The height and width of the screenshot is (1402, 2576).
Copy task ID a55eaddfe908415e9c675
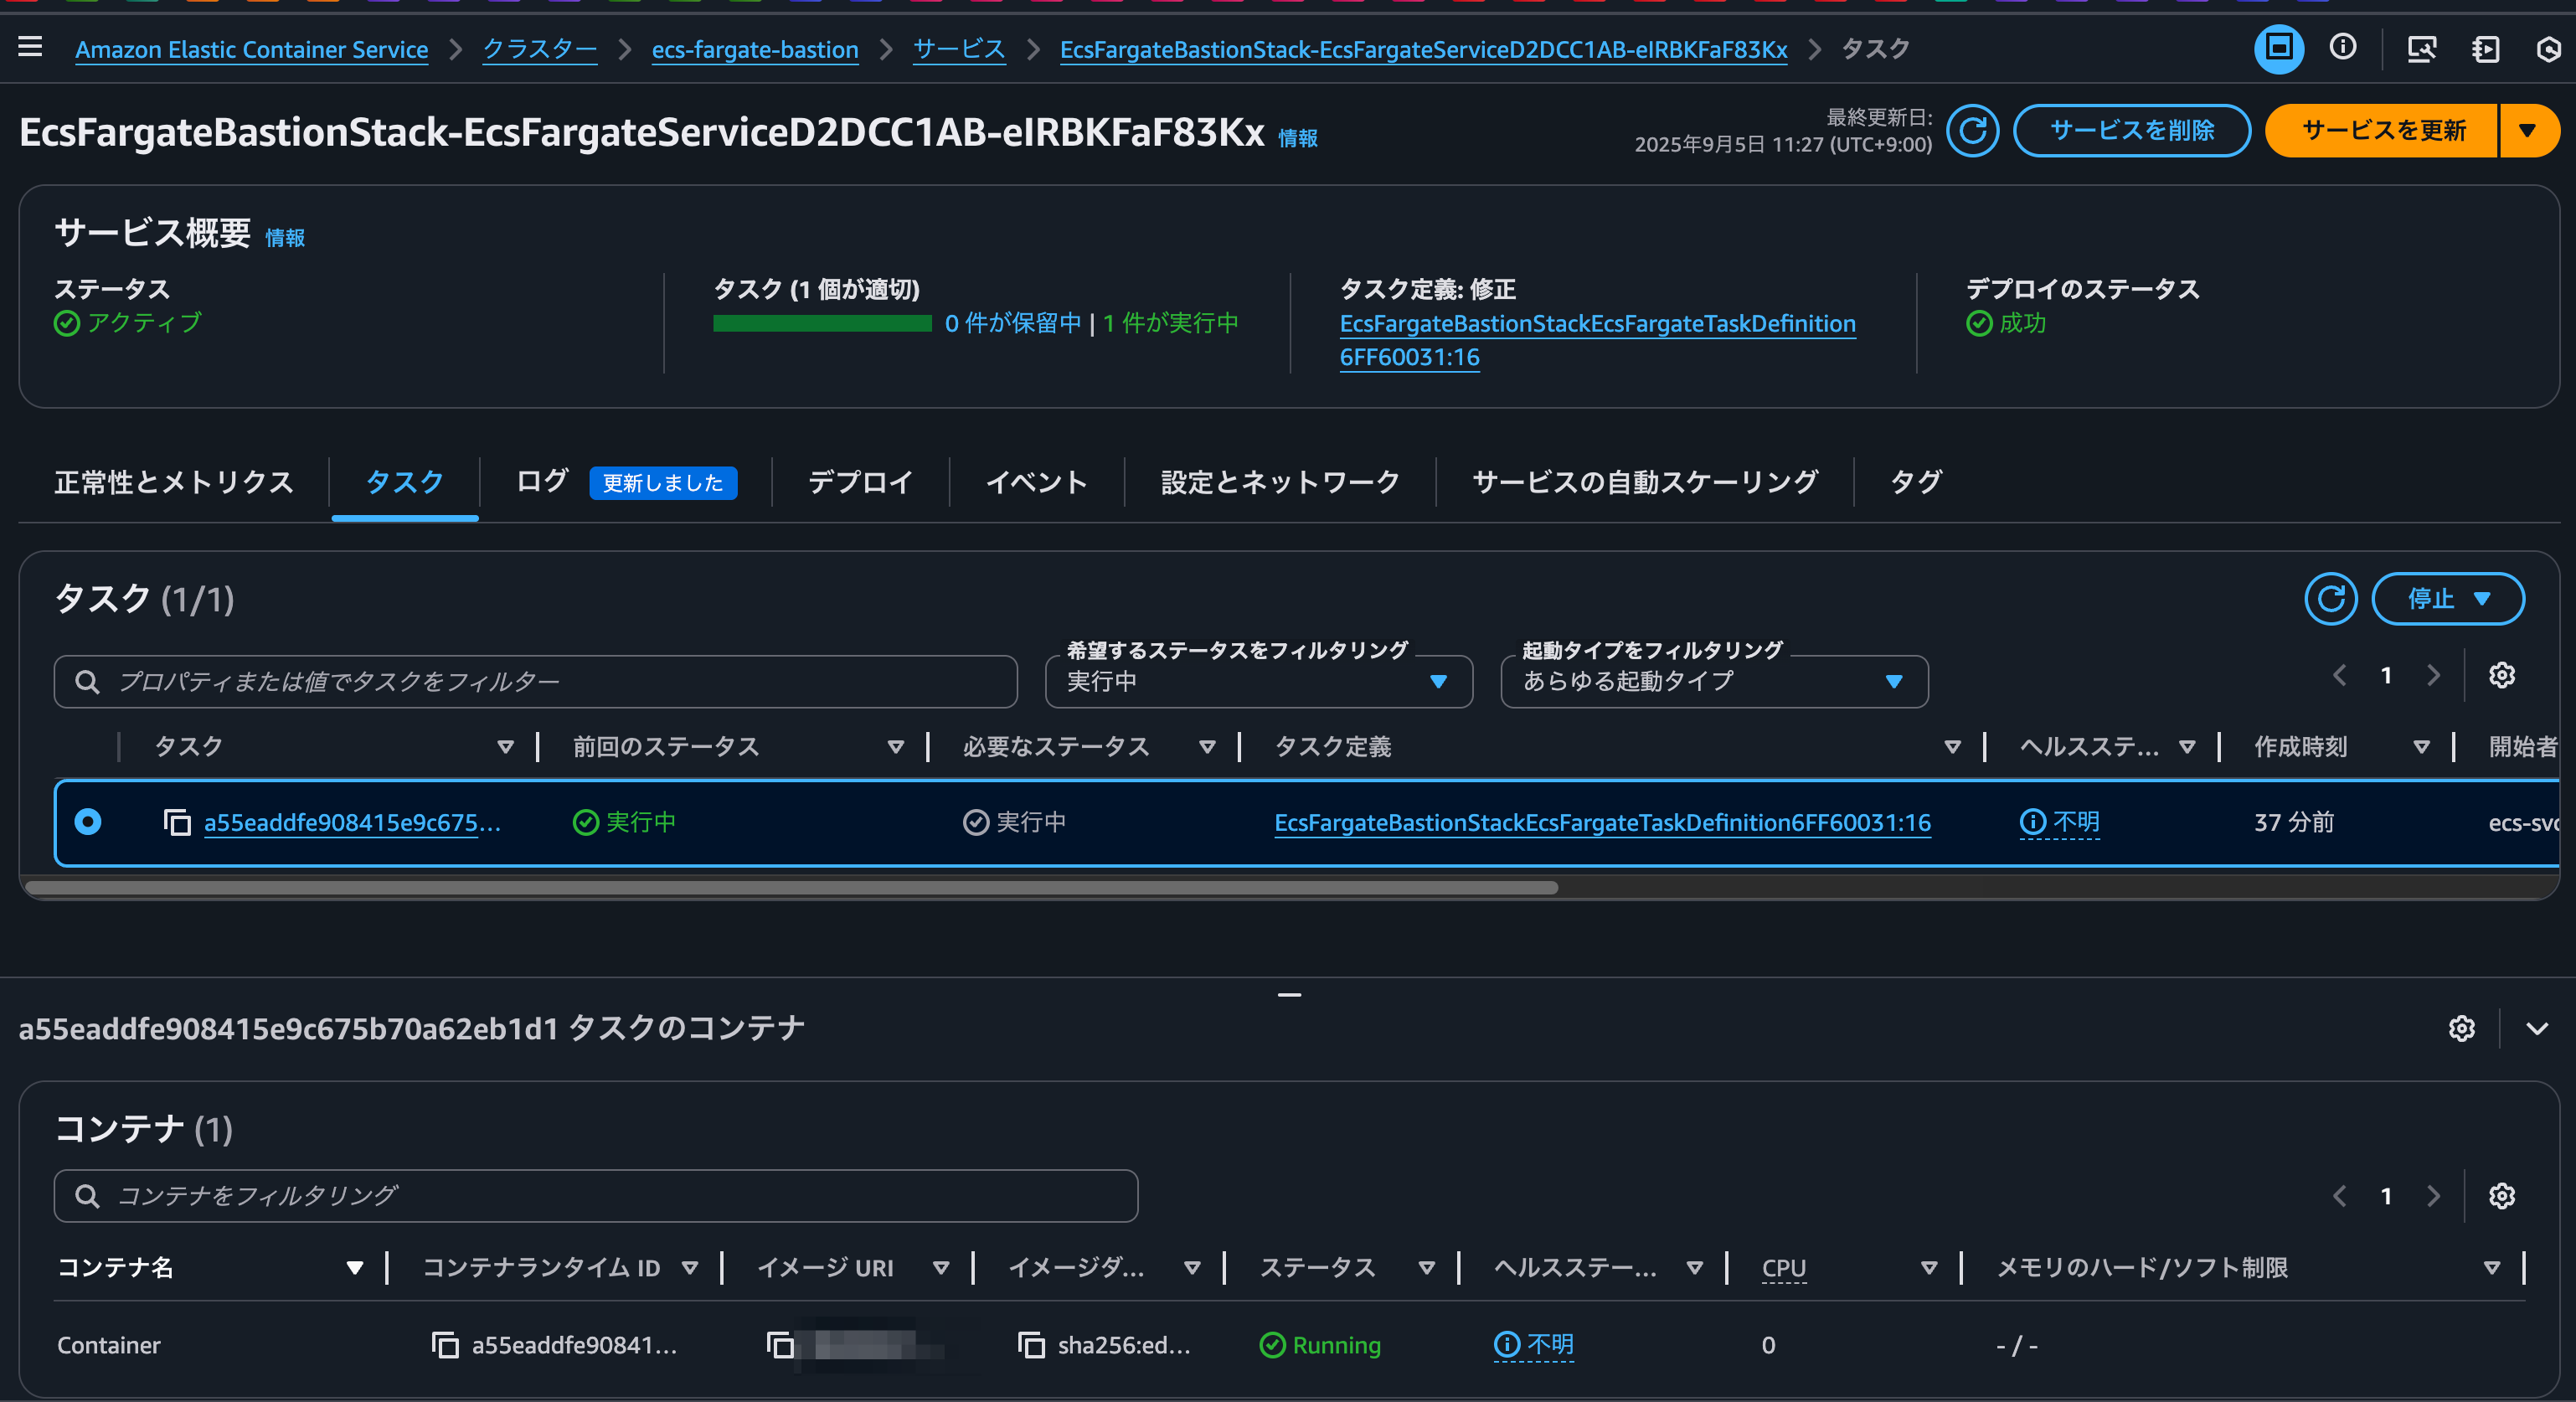(x=177, y=822)
